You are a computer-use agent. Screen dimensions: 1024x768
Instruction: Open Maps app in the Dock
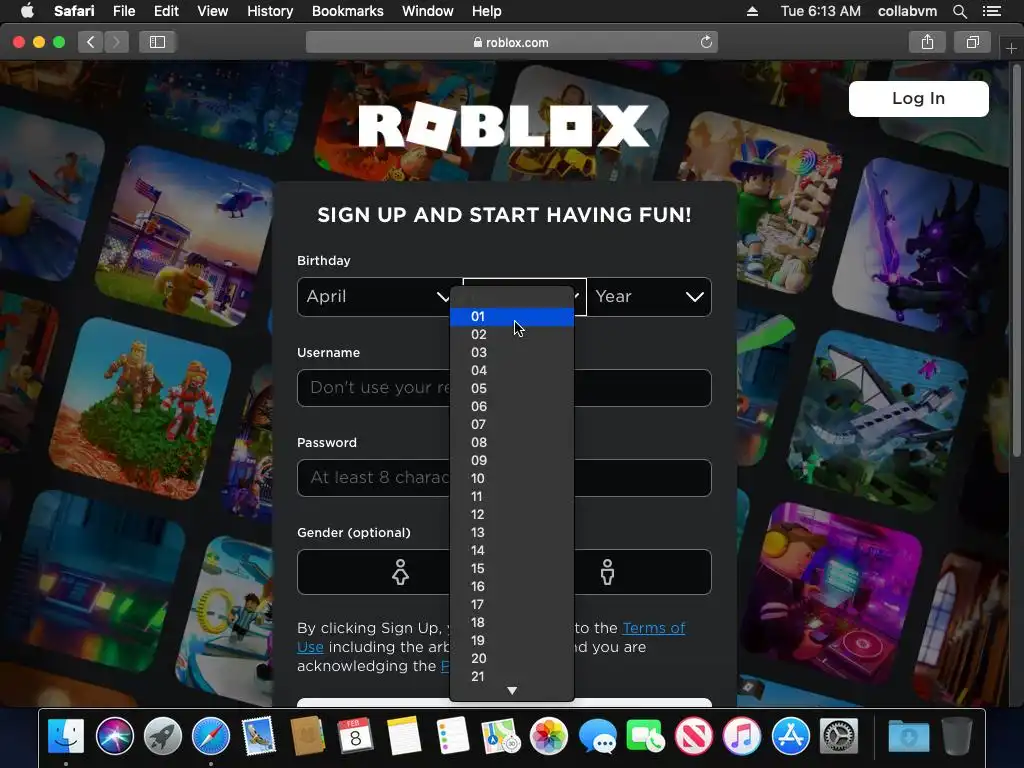click(x=500, y=736)
